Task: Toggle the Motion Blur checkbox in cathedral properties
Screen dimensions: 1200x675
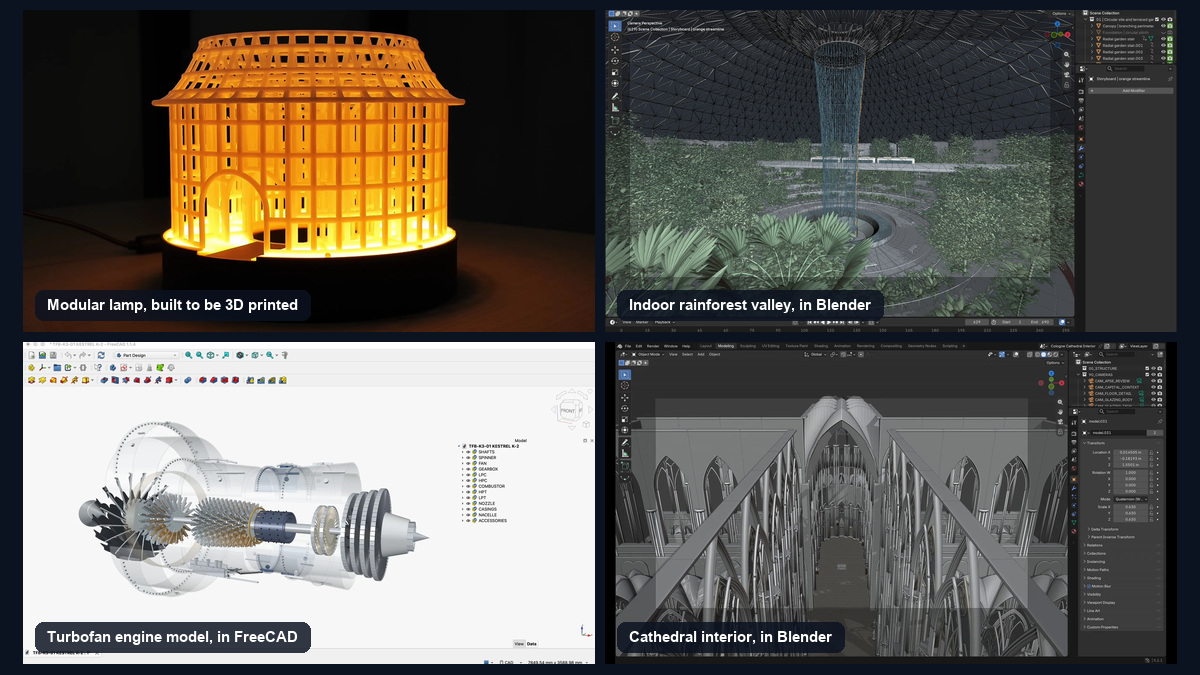Action: point(1089,586)
